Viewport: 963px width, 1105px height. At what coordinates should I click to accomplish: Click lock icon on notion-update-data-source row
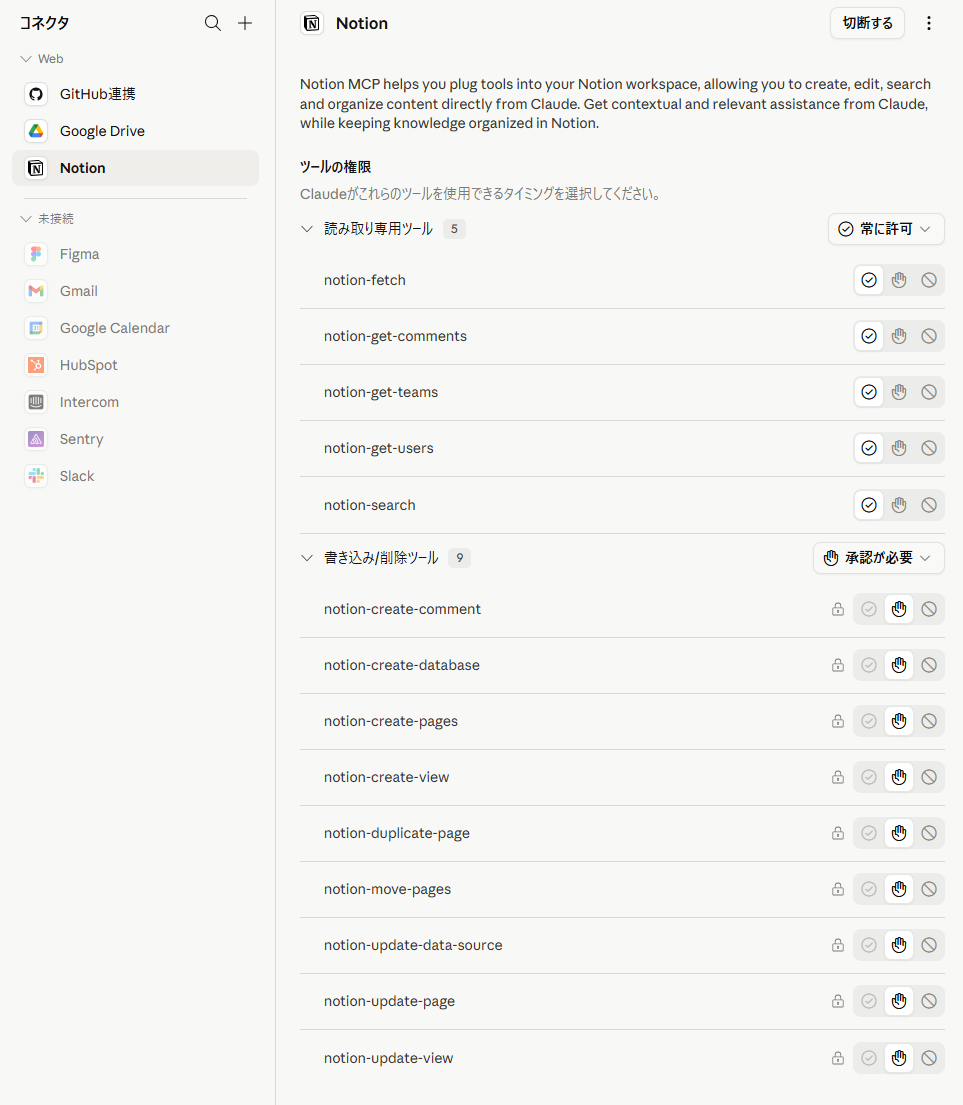tap(838, 945)
